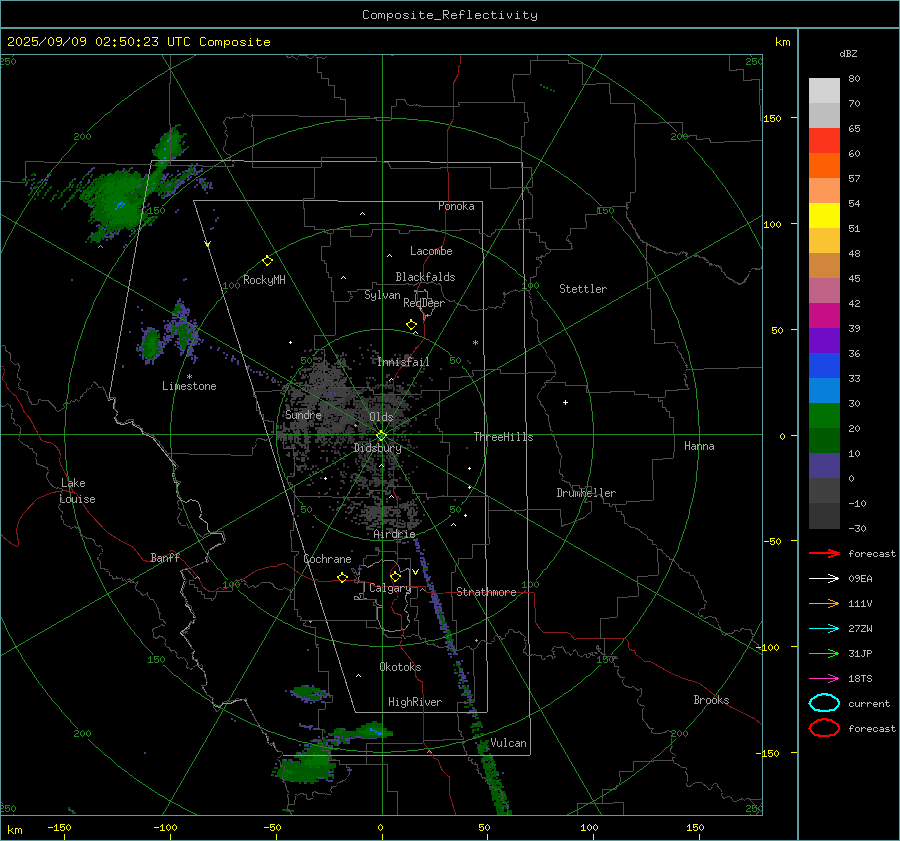Click the green 31JP arrow in legend
Image resolution: width=900 pixels, height=841 pixels.
824,653
